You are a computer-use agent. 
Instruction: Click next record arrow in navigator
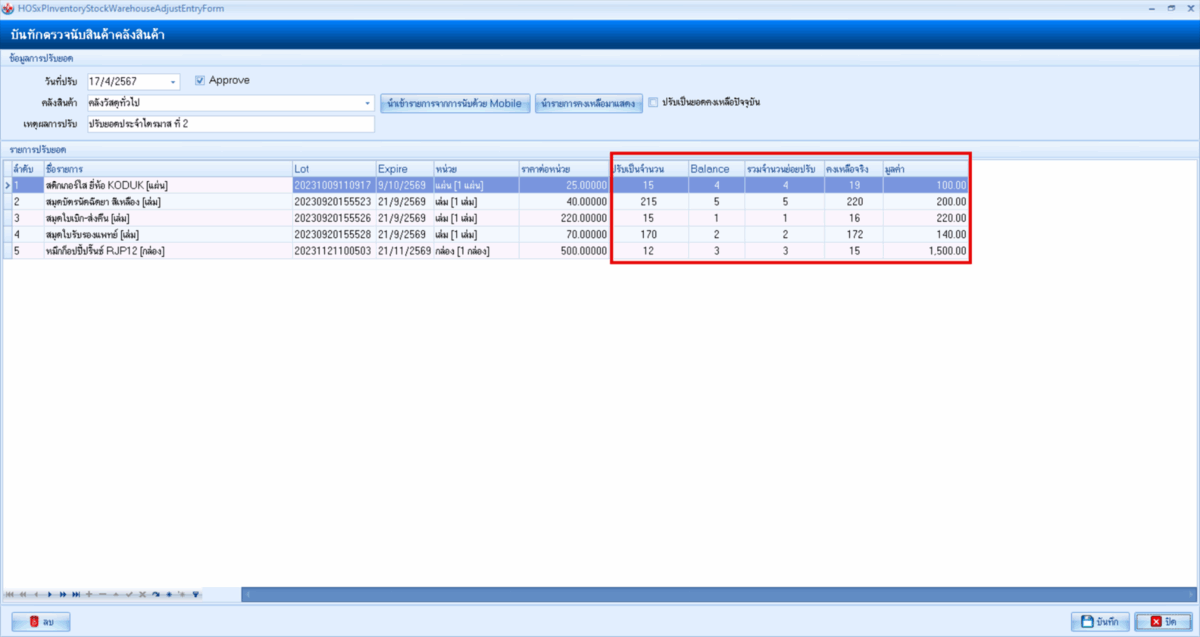[50, 594]
